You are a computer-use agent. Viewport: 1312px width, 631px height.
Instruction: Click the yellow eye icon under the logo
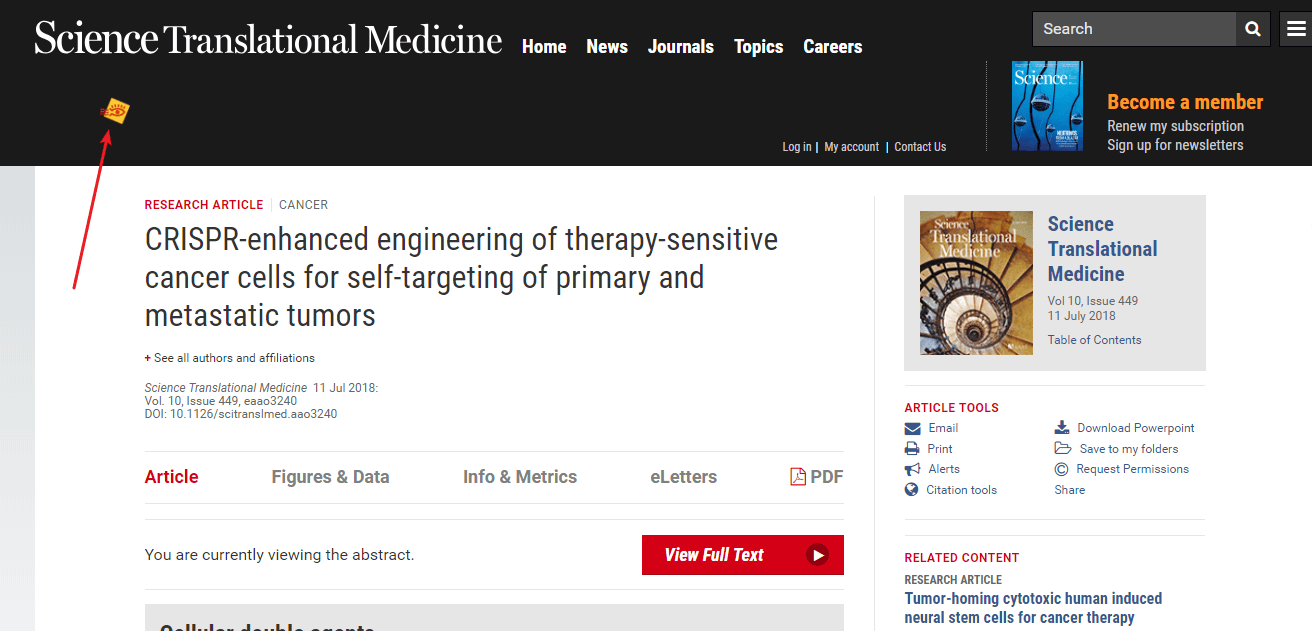point(116,112)
